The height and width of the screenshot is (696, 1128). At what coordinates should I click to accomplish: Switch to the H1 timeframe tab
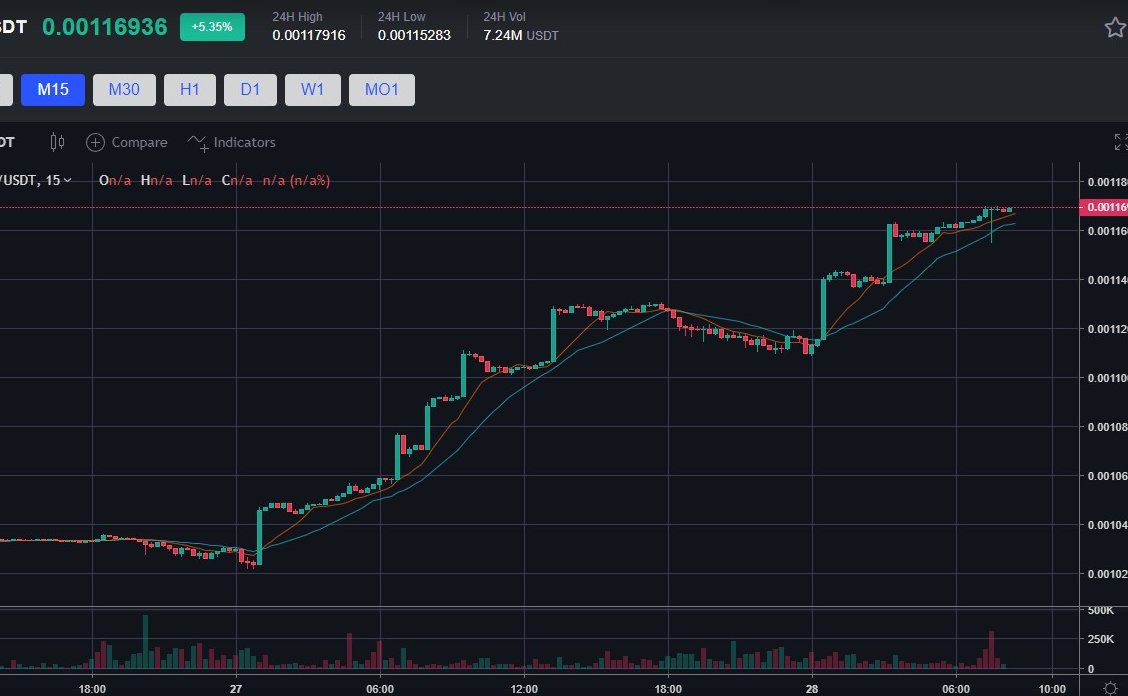tap(189, 89)
